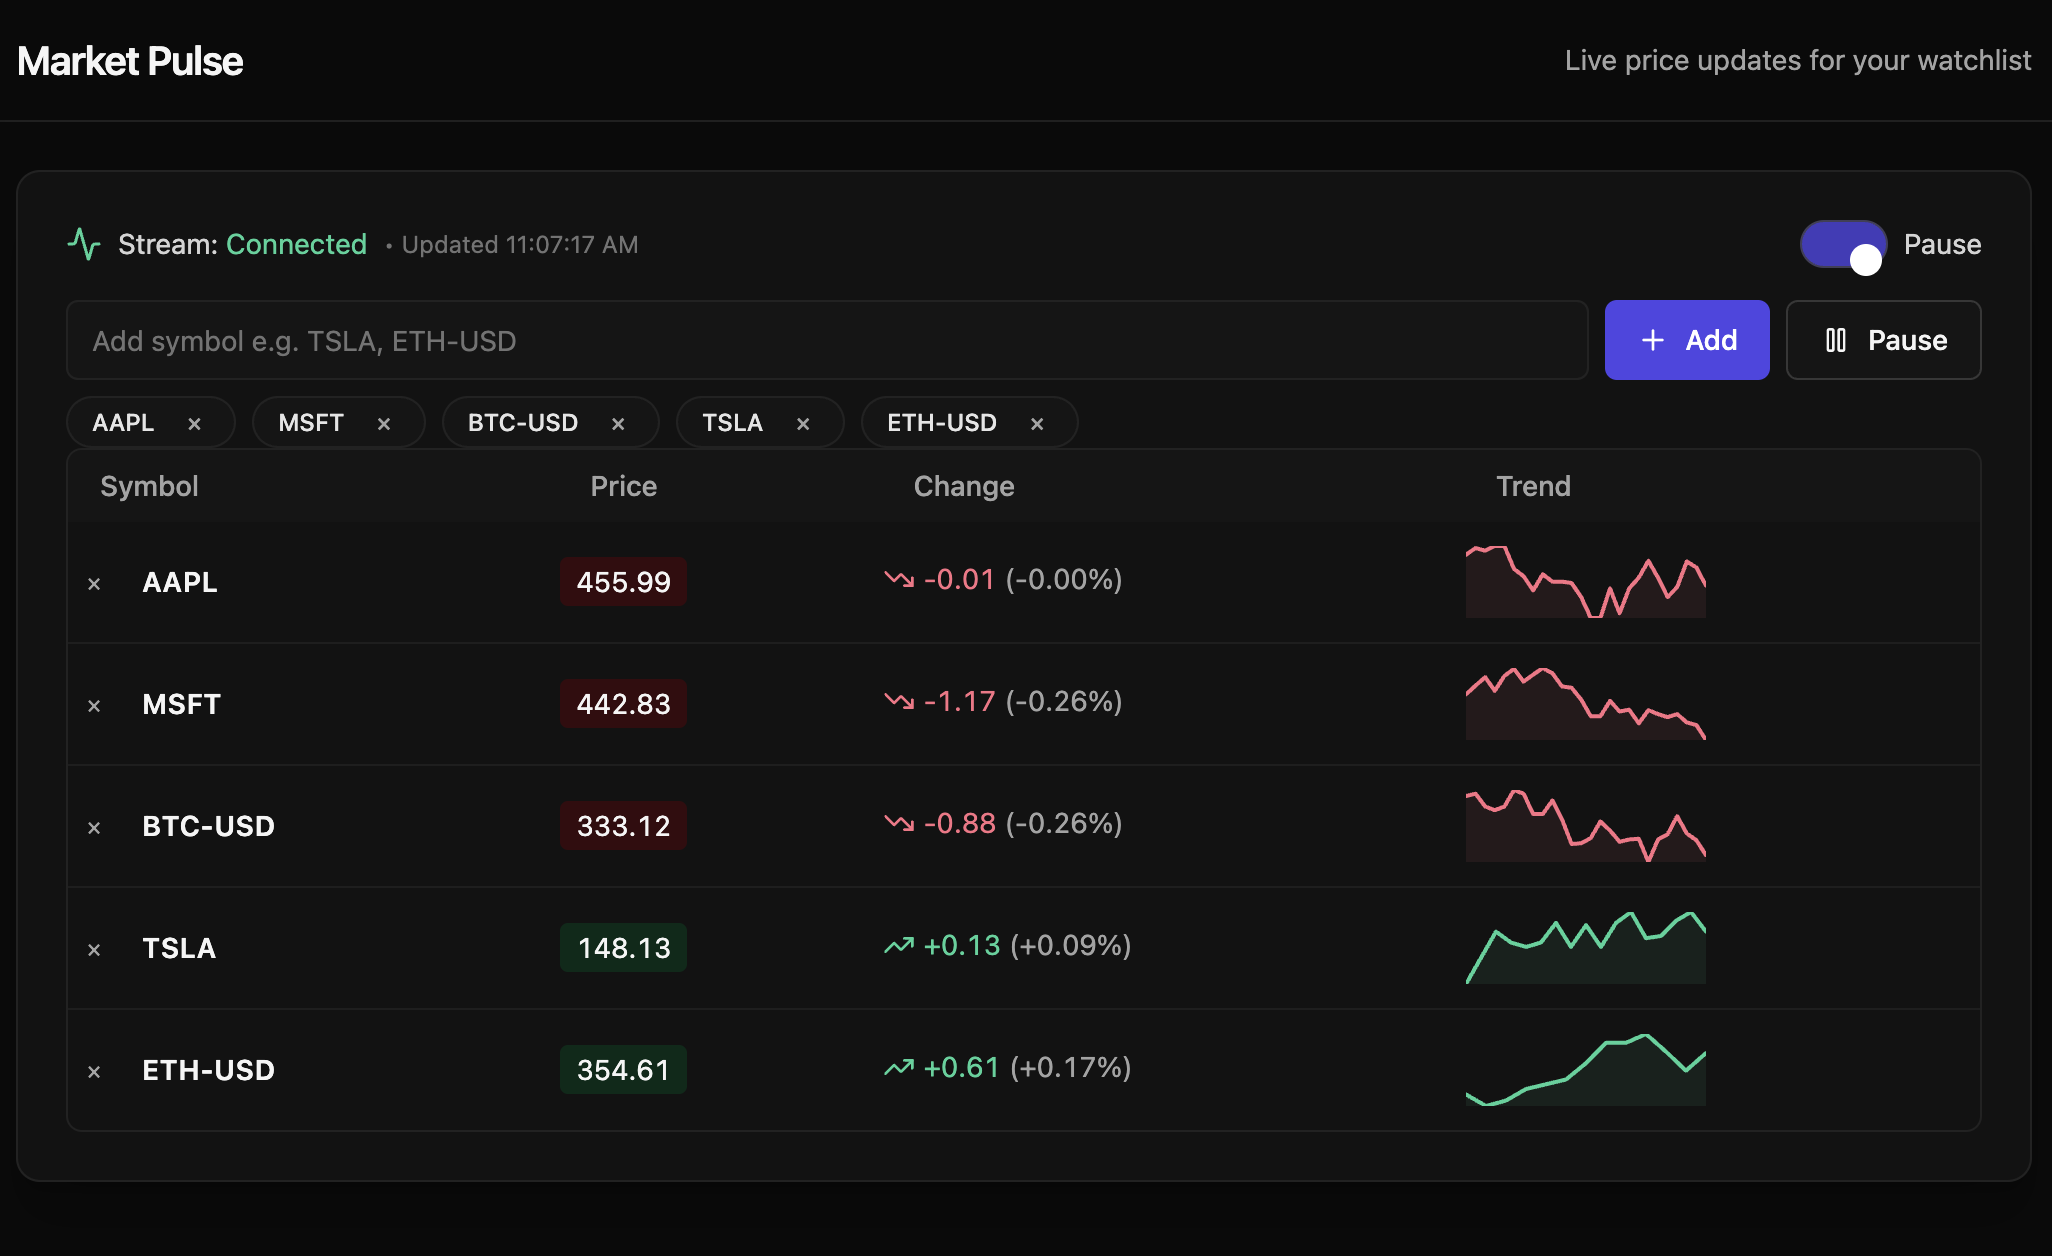Click the downtrend arrow icon for MSFT
2052x1256 pixels.
point(899,701)
